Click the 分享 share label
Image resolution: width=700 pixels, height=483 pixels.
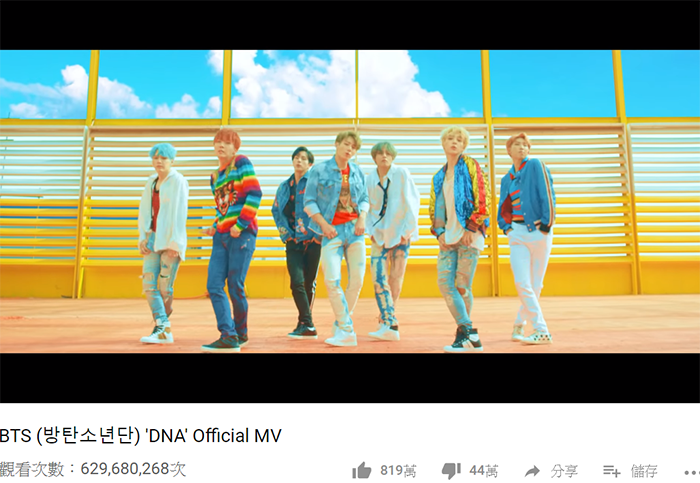pos(564,471)
